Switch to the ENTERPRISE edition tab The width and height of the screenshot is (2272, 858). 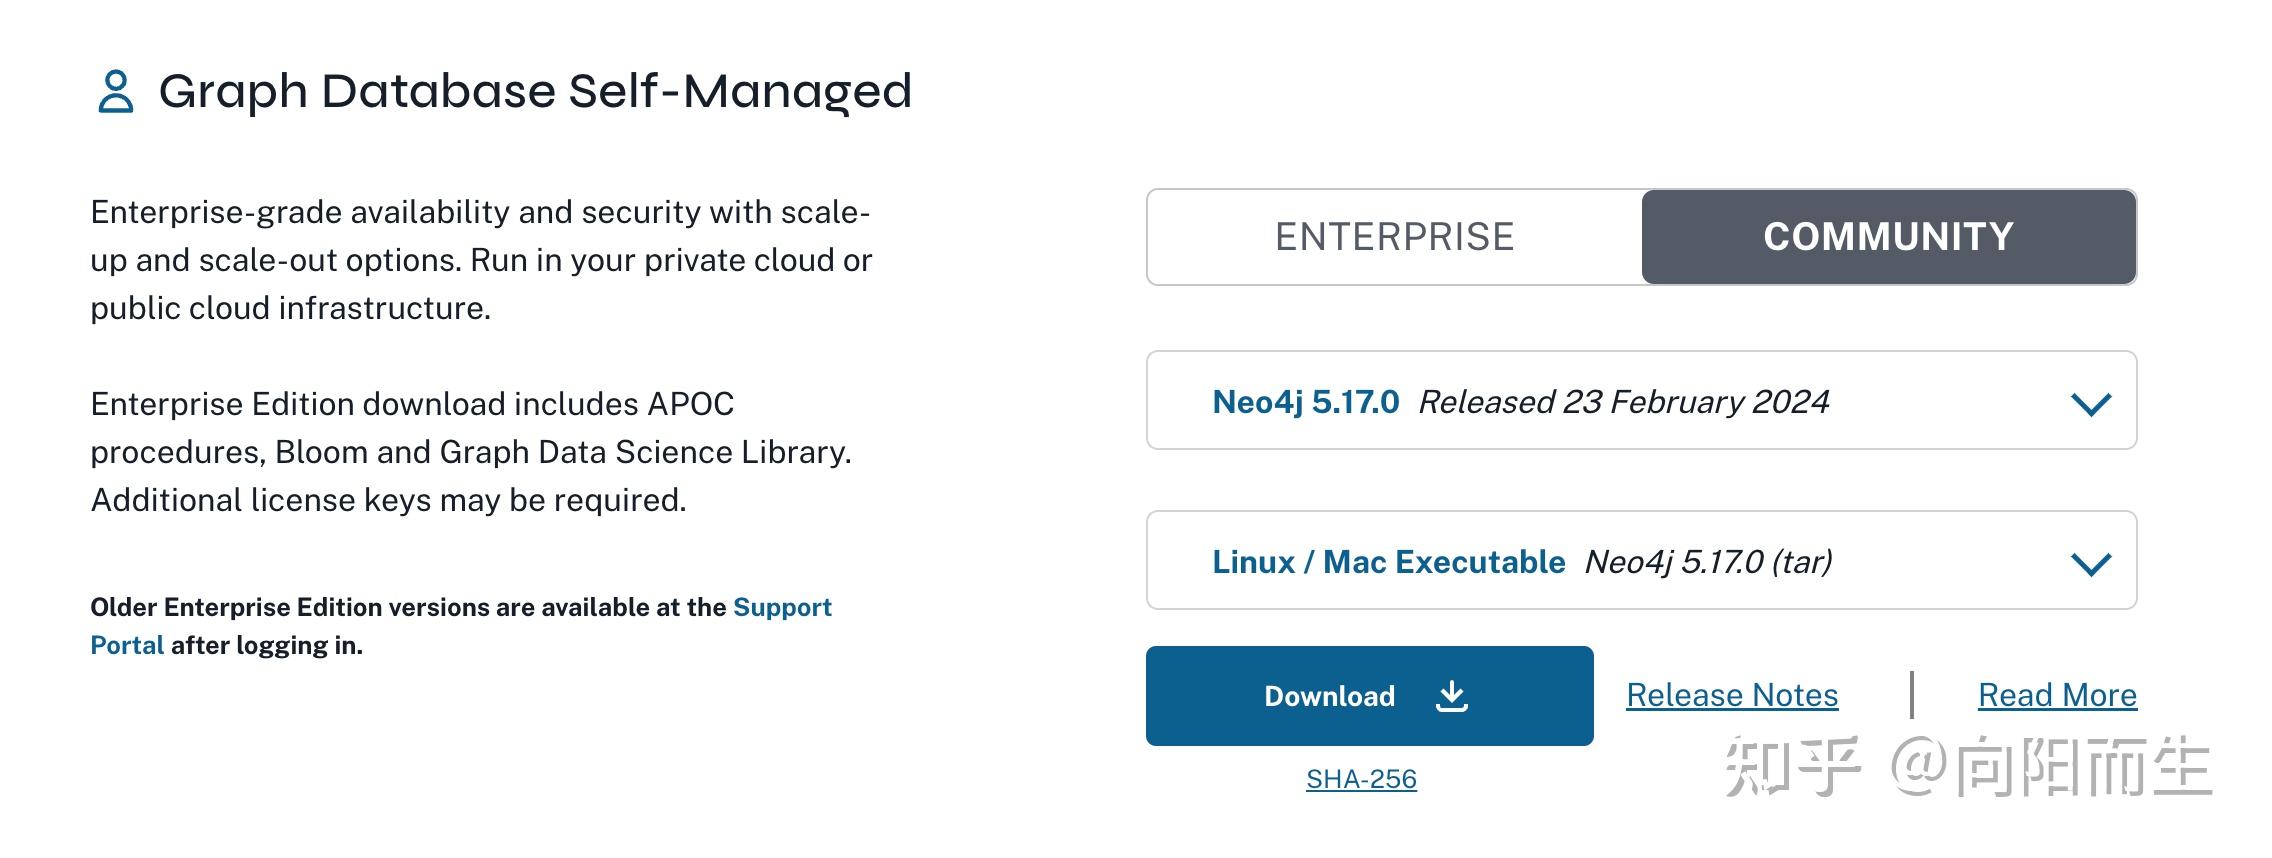coord(1394,237)
